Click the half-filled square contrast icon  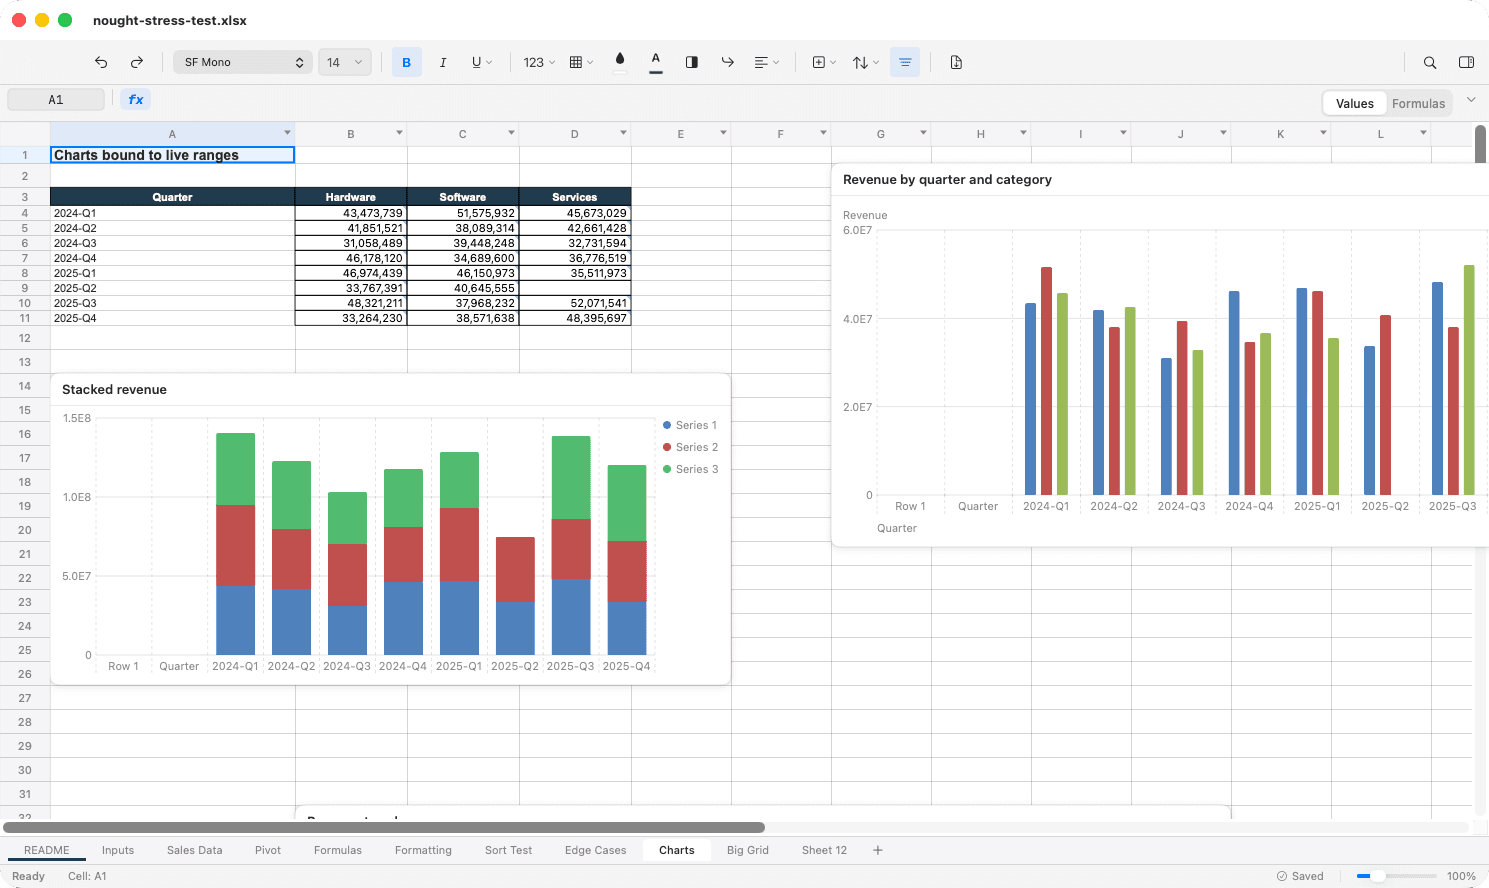click(692, 62)
